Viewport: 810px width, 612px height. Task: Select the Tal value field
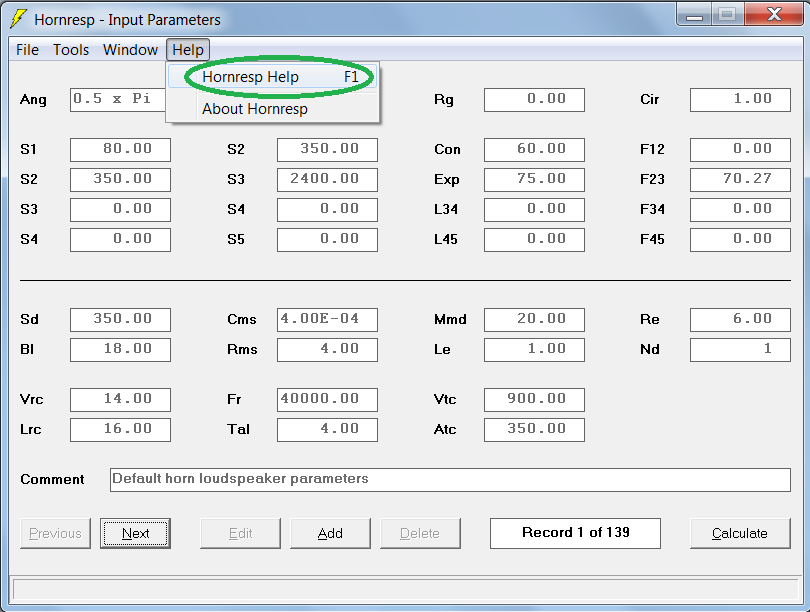(x=327, y=430)
